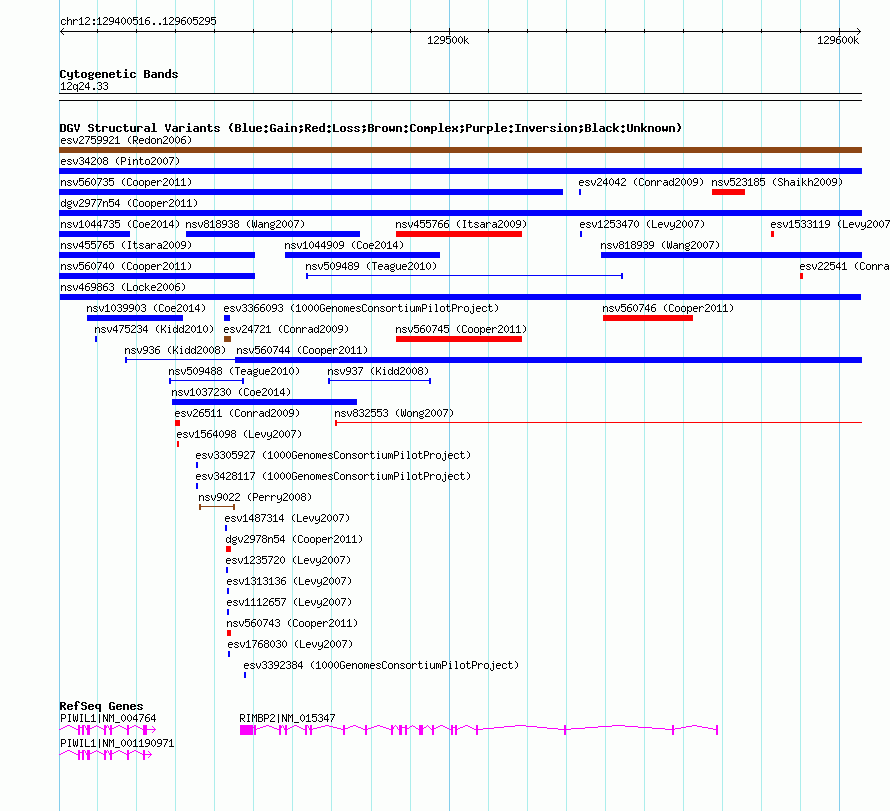
Task: Click nsv560745 (Cooper2011) red loss bar
Action: click(459, 339)
